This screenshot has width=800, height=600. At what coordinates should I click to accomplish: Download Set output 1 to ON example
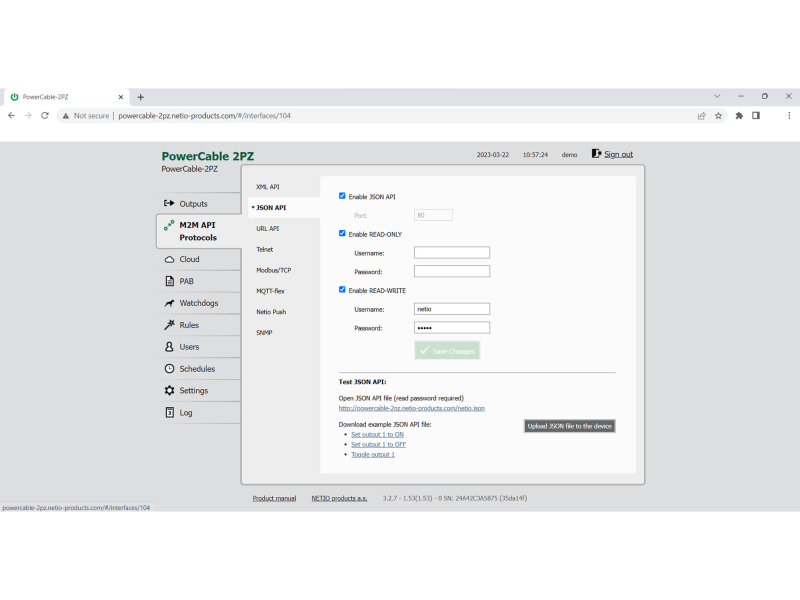(378, 435)
